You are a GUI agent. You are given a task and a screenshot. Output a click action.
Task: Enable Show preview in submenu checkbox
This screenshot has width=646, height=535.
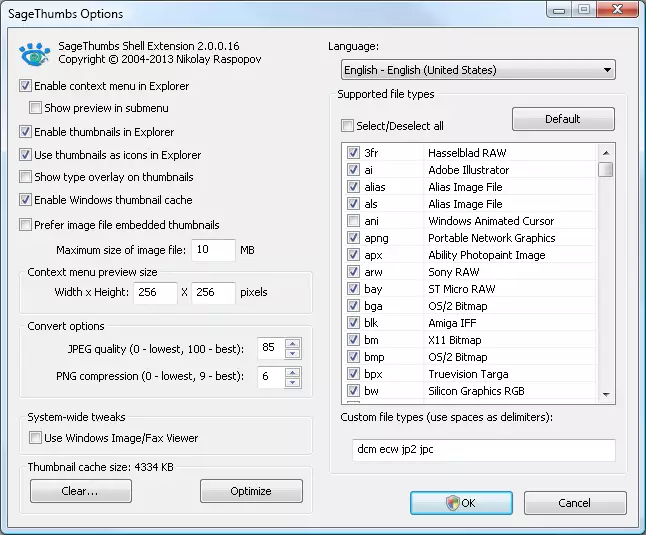pyautogui.click(x=35, y=108)
